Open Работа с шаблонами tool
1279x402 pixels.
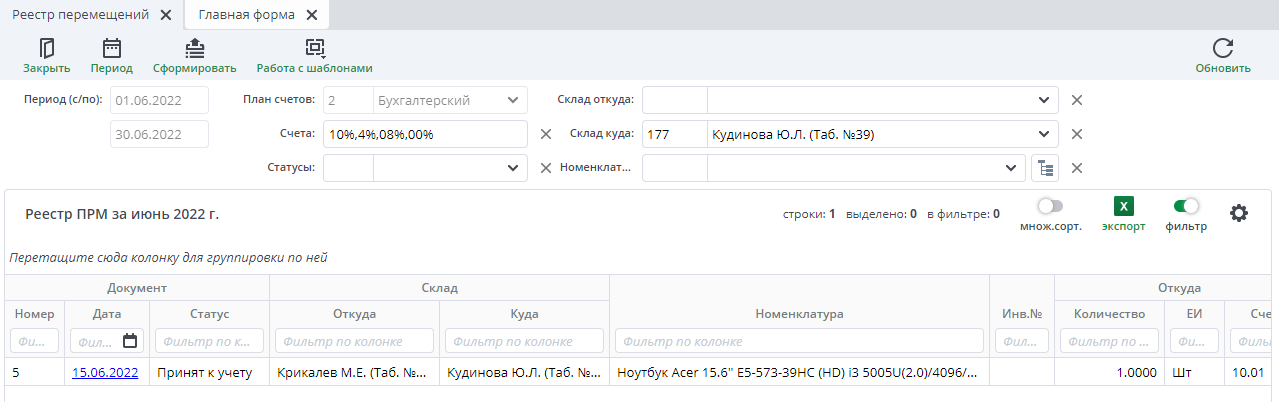(314, 48)
